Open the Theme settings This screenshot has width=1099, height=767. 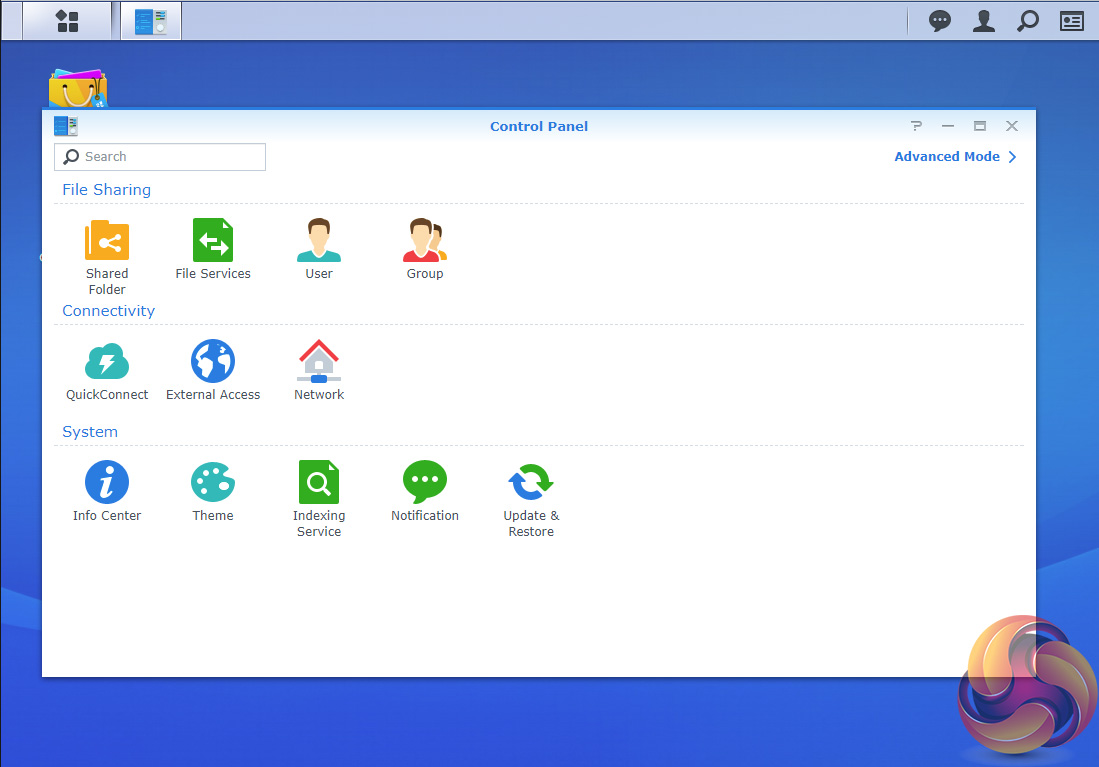click(213, 491)
